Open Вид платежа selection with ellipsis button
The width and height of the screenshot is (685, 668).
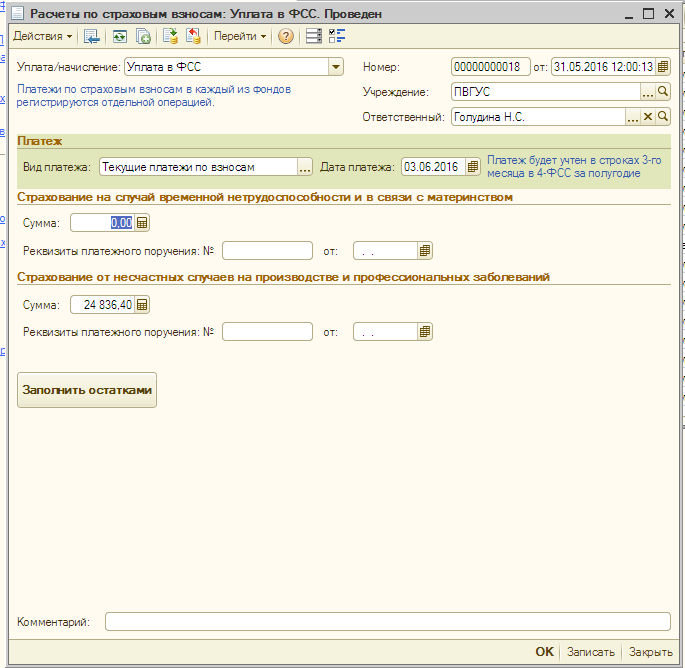[x=305, y=167]
